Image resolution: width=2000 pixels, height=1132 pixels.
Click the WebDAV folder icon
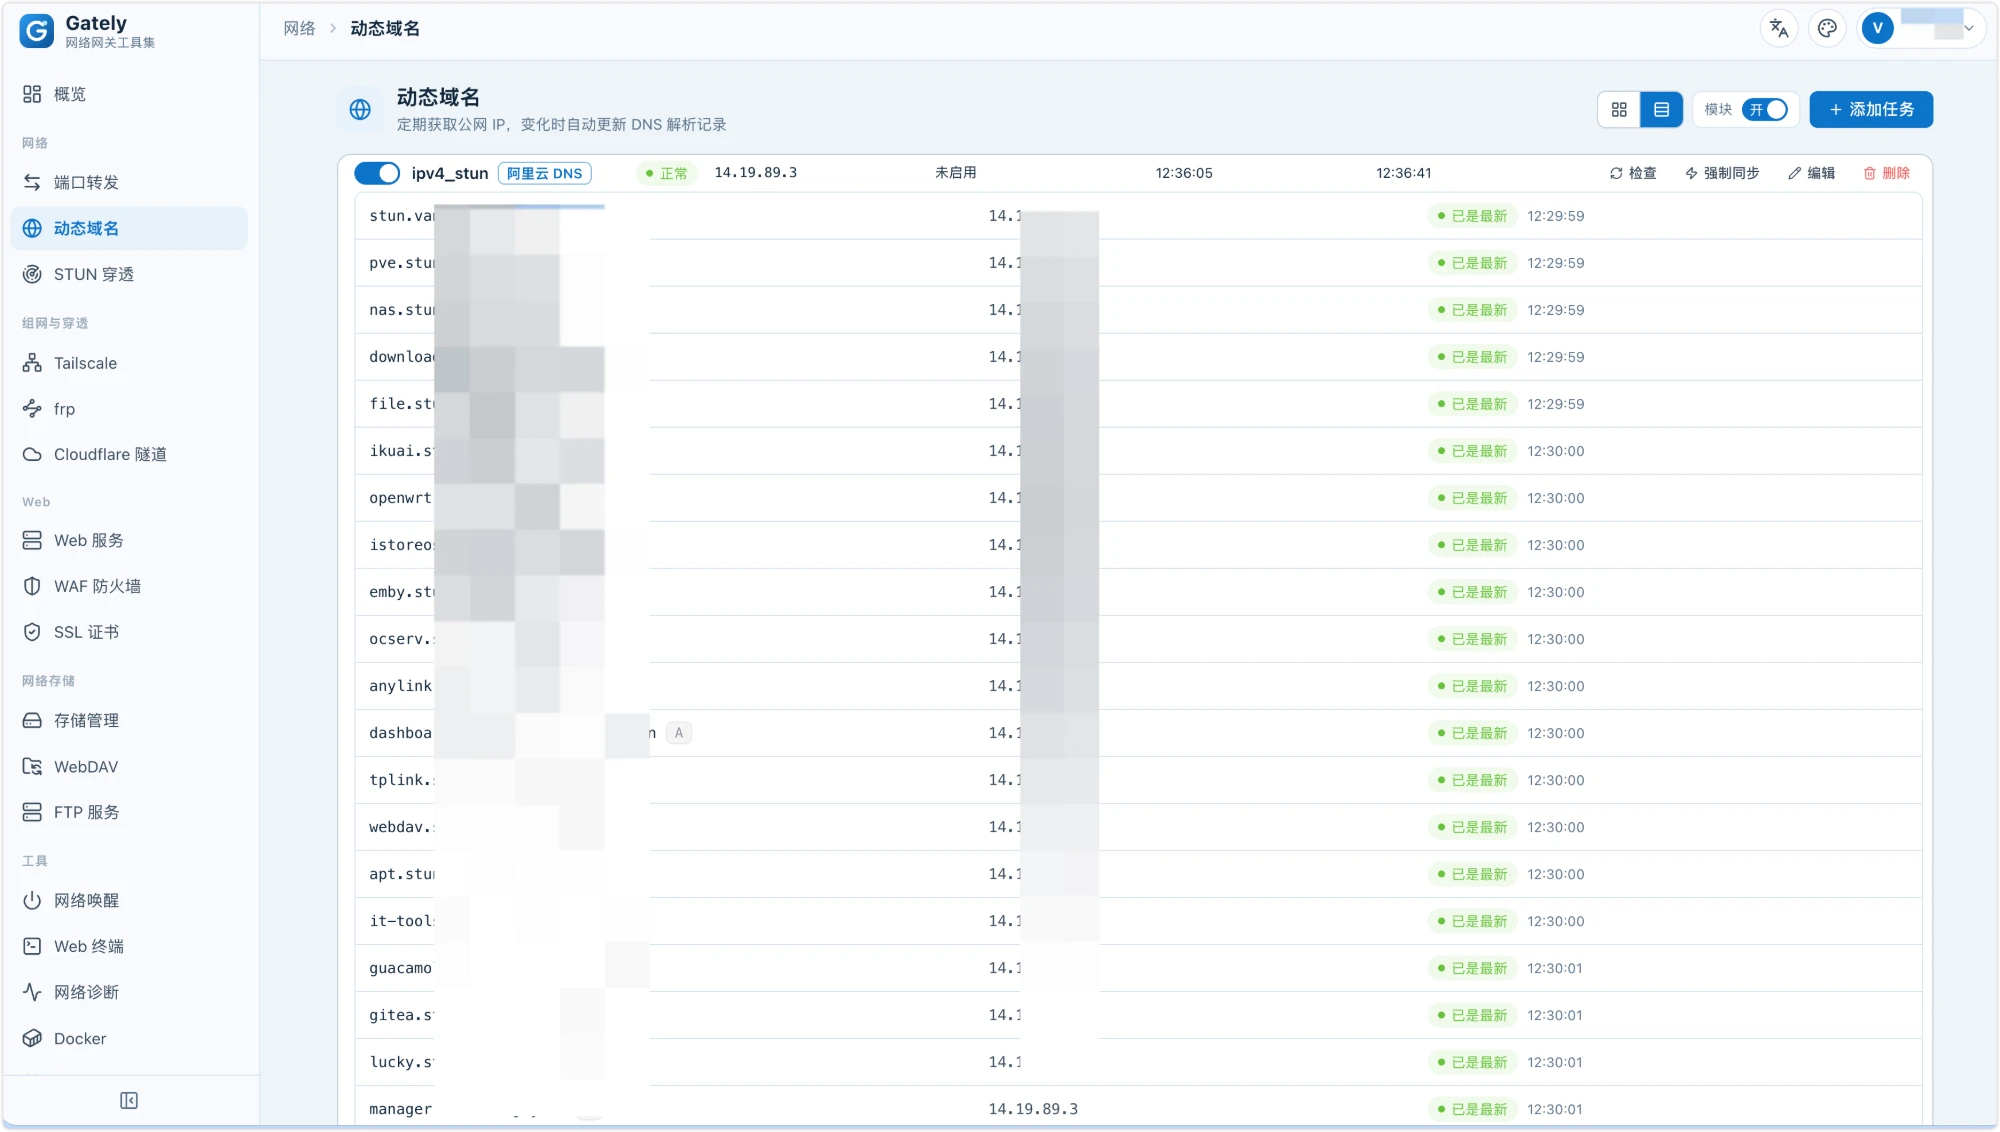tap(32, 767)
